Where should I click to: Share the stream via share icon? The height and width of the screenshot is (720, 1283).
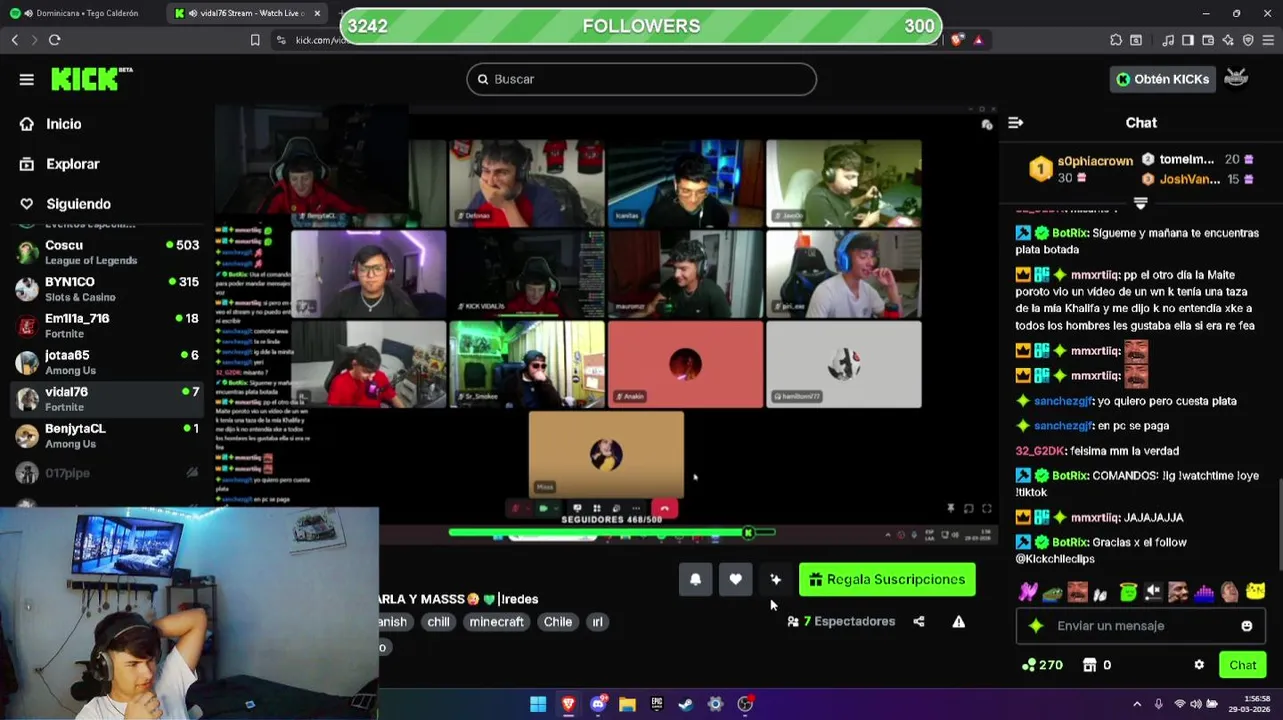[918, 621]
